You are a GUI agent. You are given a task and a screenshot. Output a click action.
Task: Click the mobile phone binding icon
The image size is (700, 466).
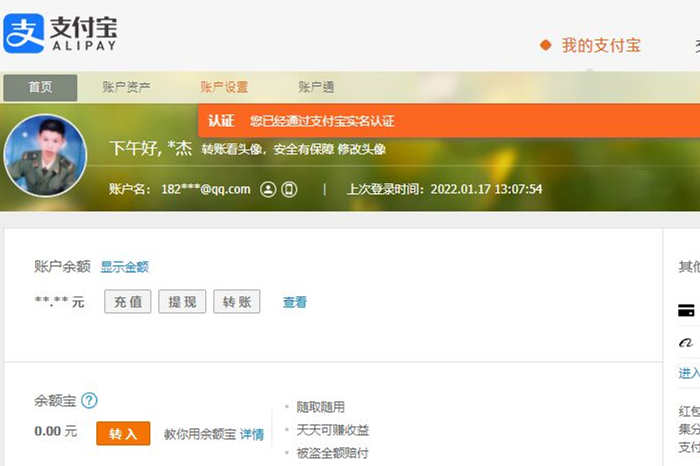289,189
